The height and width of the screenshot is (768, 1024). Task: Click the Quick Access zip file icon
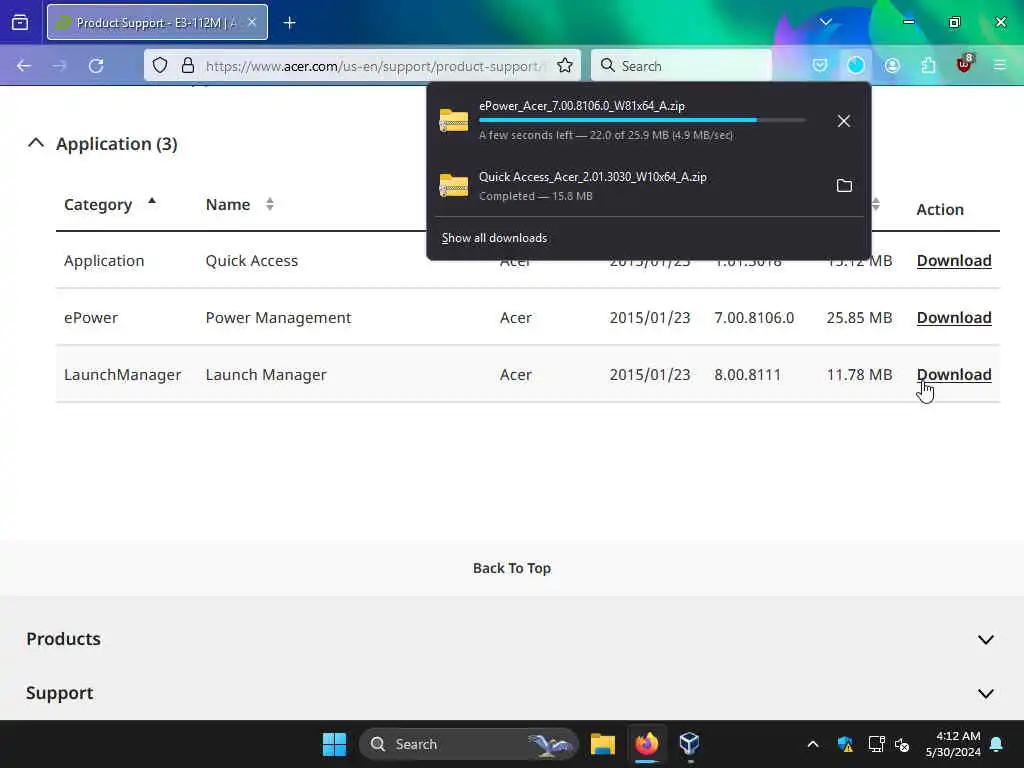(x=454, y=185)
